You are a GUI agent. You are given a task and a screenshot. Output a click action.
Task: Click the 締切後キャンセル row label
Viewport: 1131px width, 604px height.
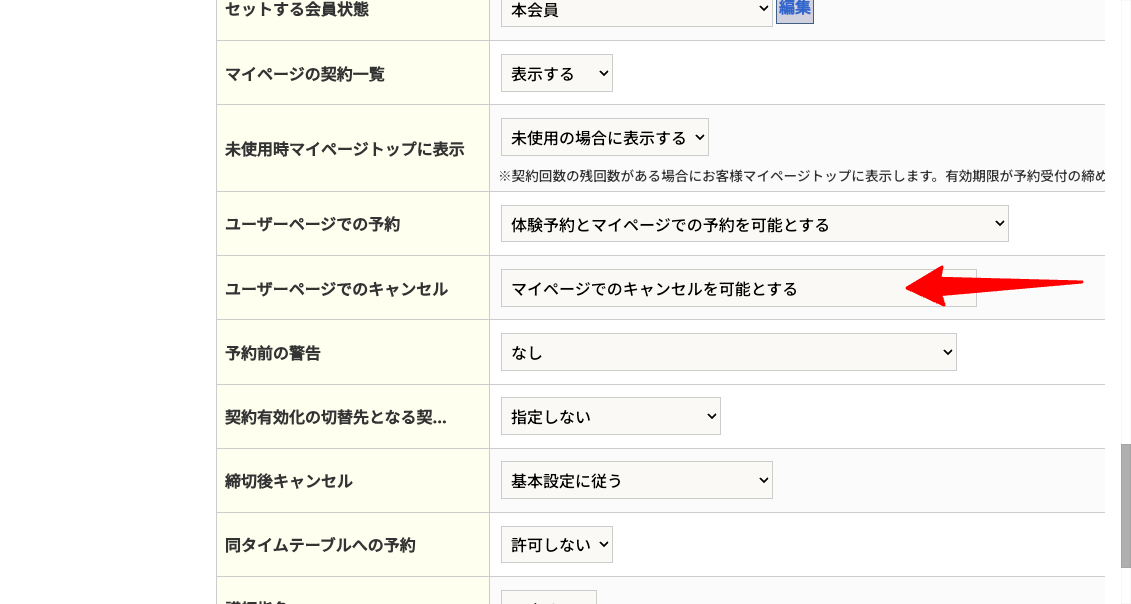[x=289, y=481]
